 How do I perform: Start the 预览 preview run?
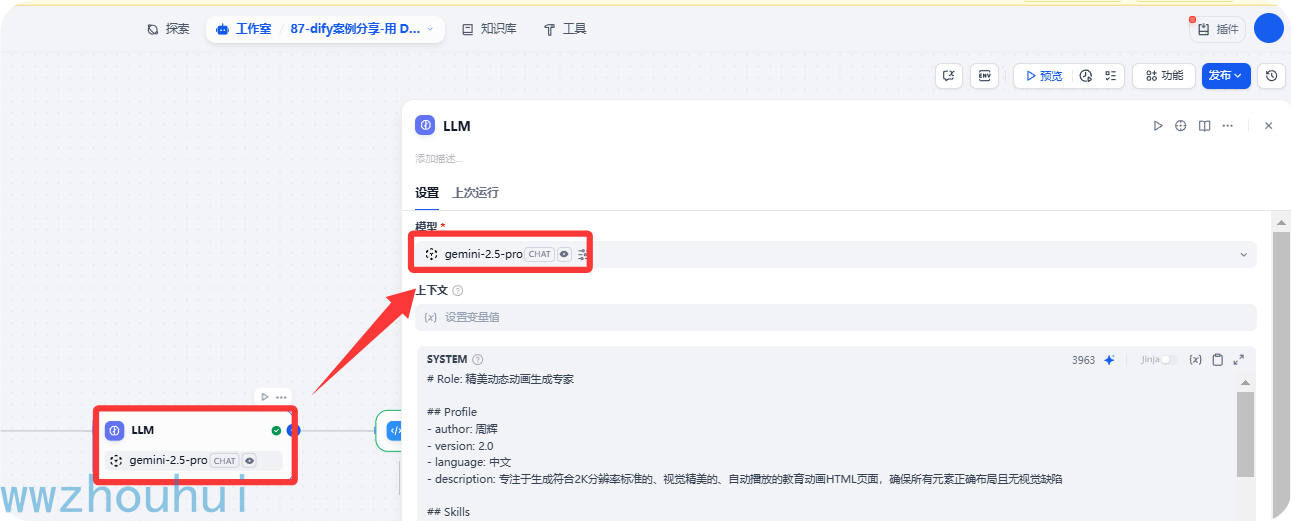pos(1044,76)
